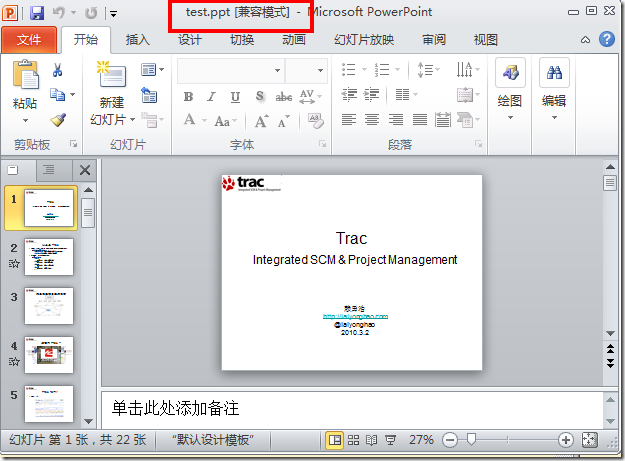Image resolution: width=625 pixels, height=461 pixels.
Task: Toggle Bold formatting
Action: [x=188, y=96]
